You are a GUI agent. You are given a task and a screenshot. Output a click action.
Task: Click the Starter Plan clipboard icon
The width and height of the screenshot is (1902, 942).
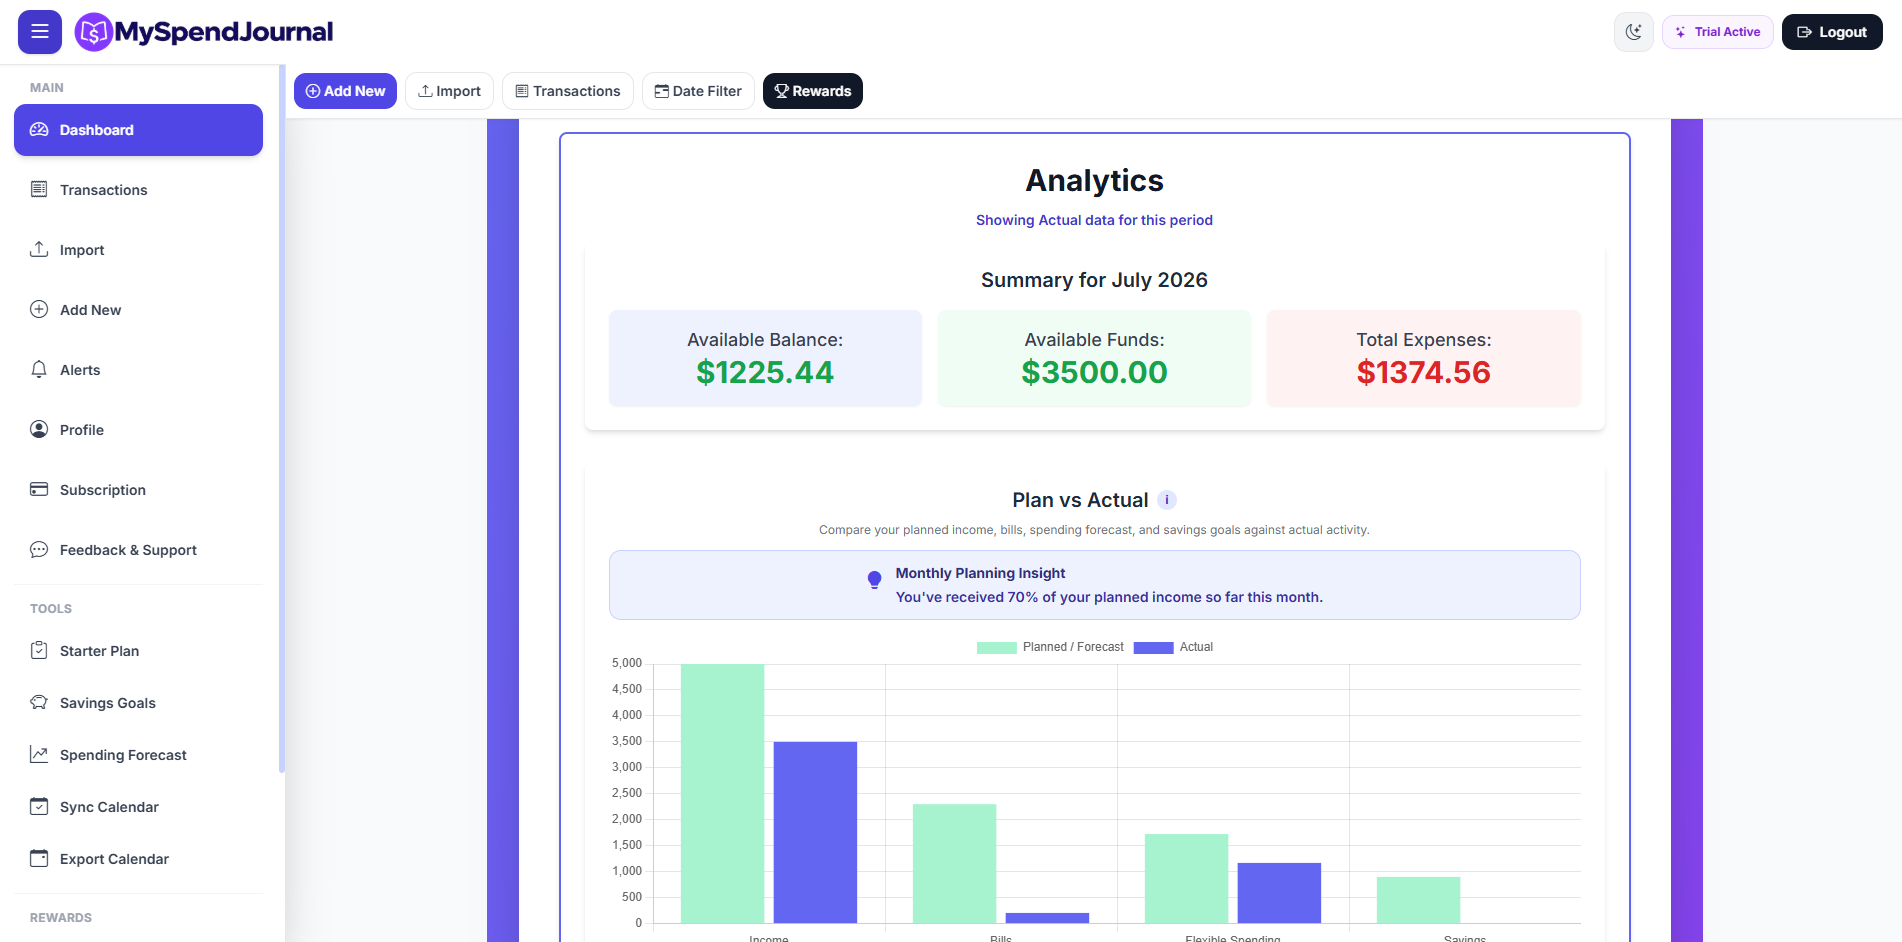39,650
